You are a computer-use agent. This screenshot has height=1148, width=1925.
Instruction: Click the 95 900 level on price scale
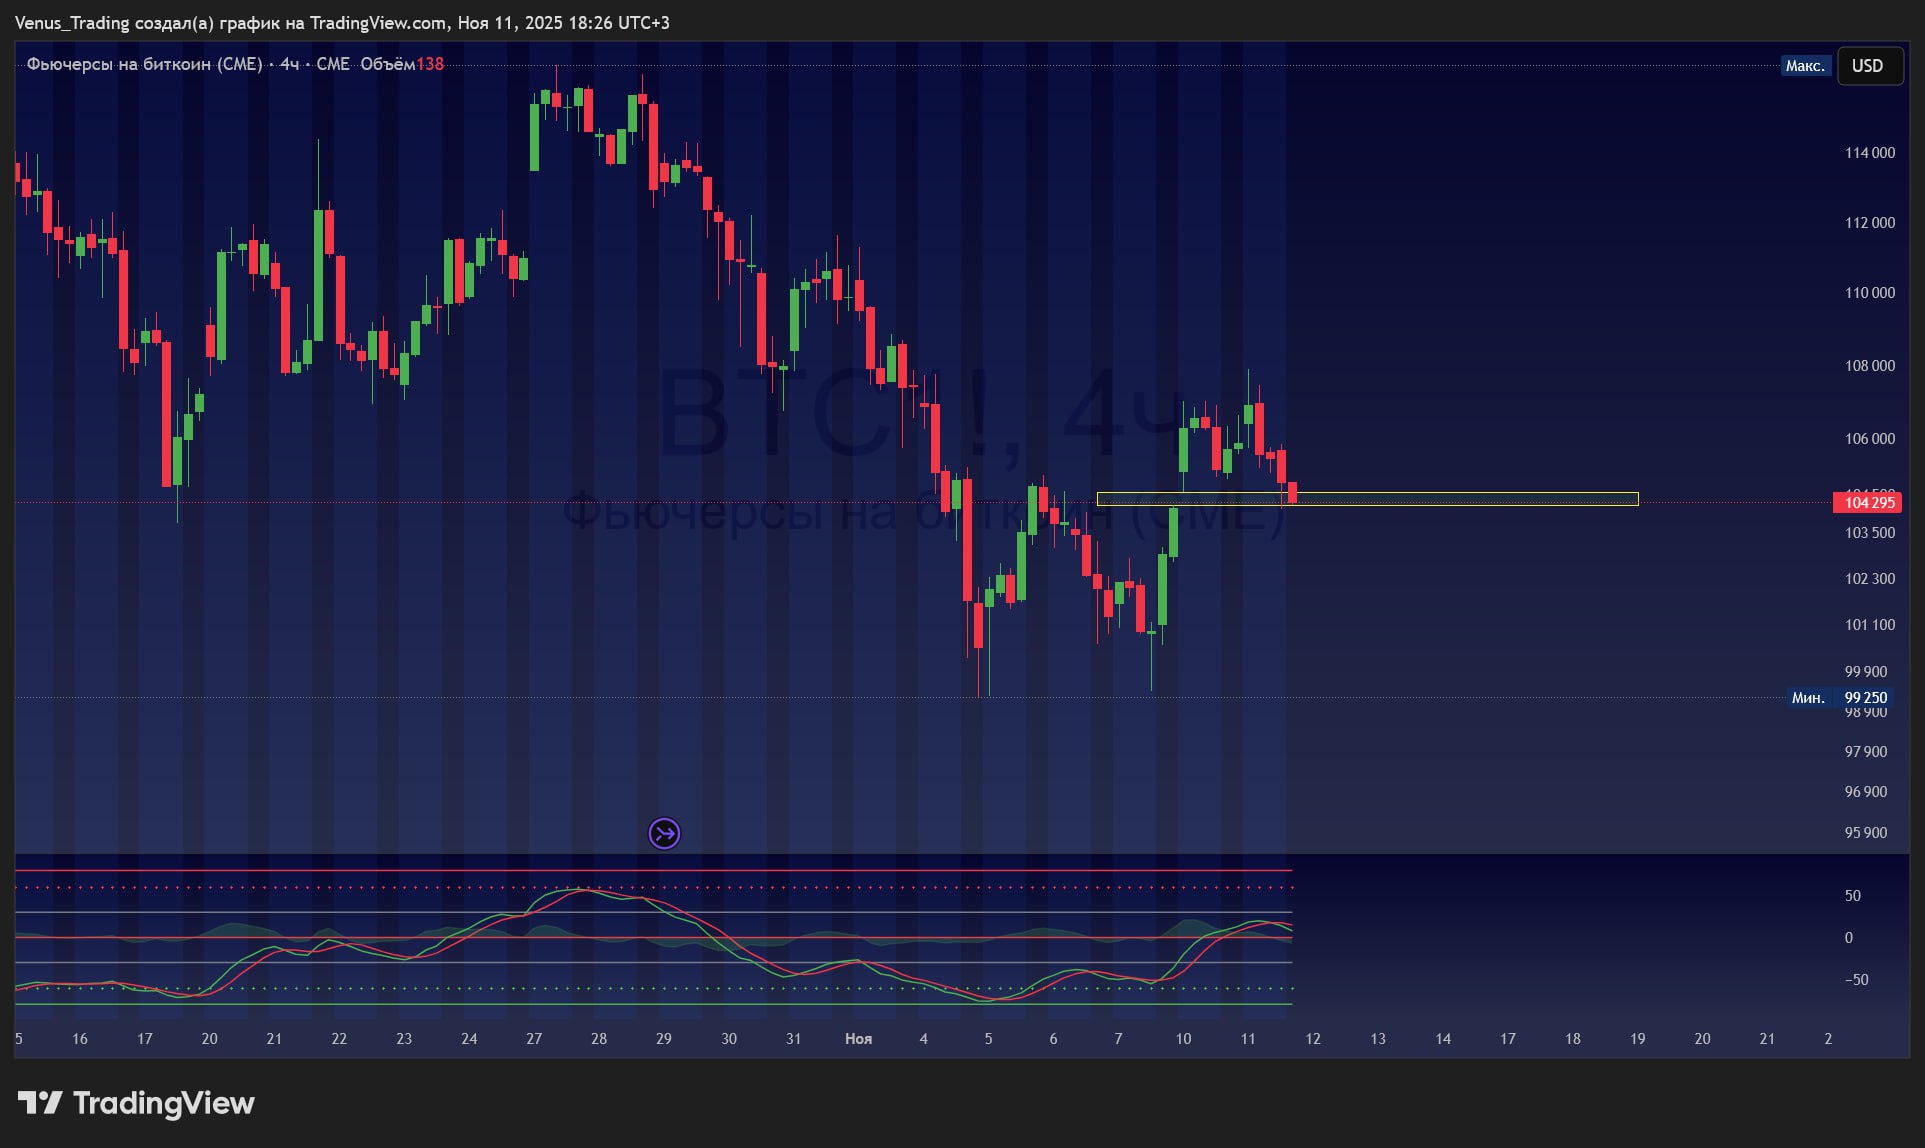[x=1866, y=833]
